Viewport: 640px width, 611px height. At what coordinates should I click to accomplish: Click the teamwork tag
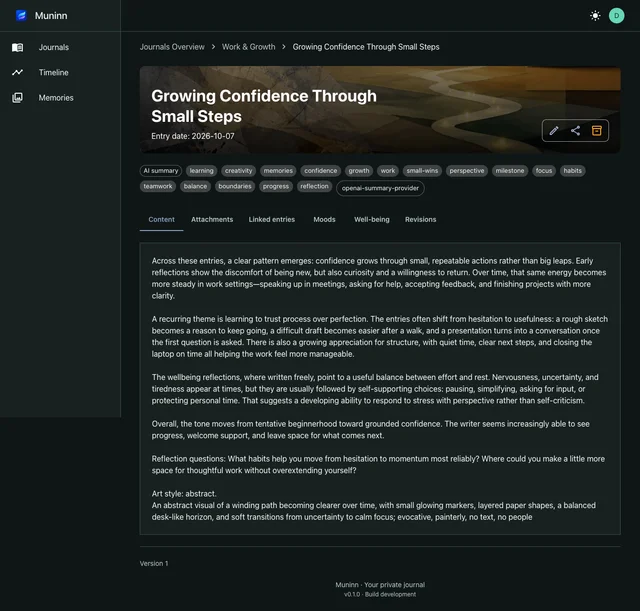pyautogui.click(x=158, y=186)
